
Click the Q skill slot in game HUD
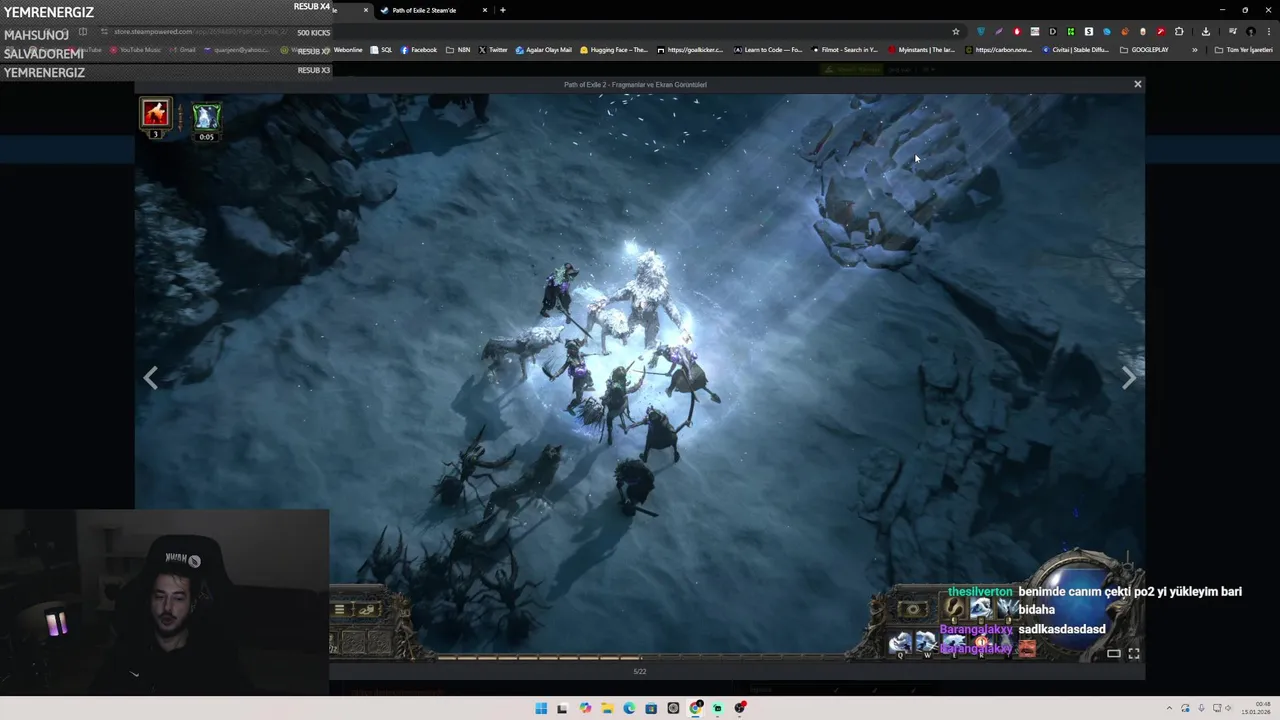click(901, 643)
